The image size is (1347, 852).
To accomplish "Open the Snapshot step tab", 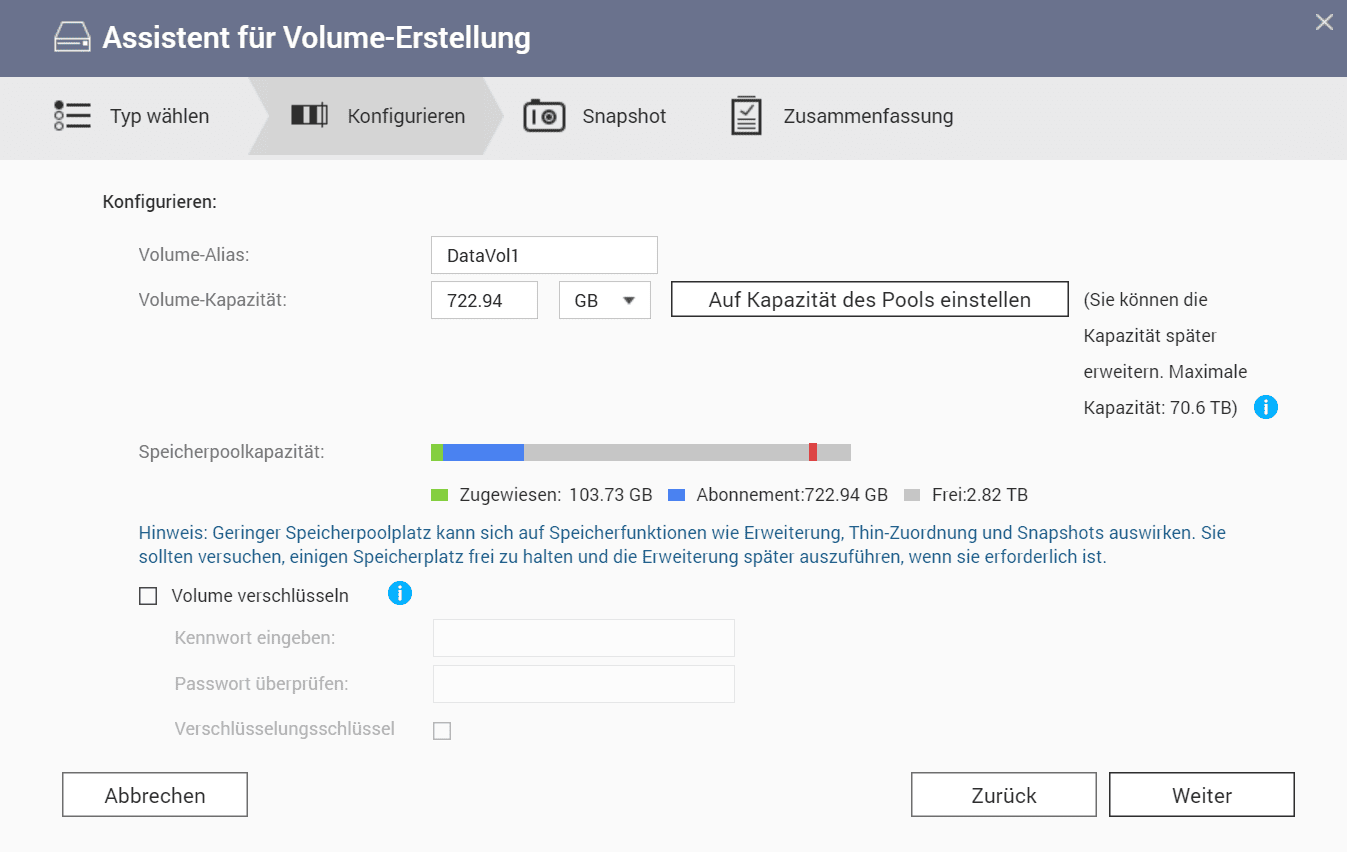I will (624, 117).
